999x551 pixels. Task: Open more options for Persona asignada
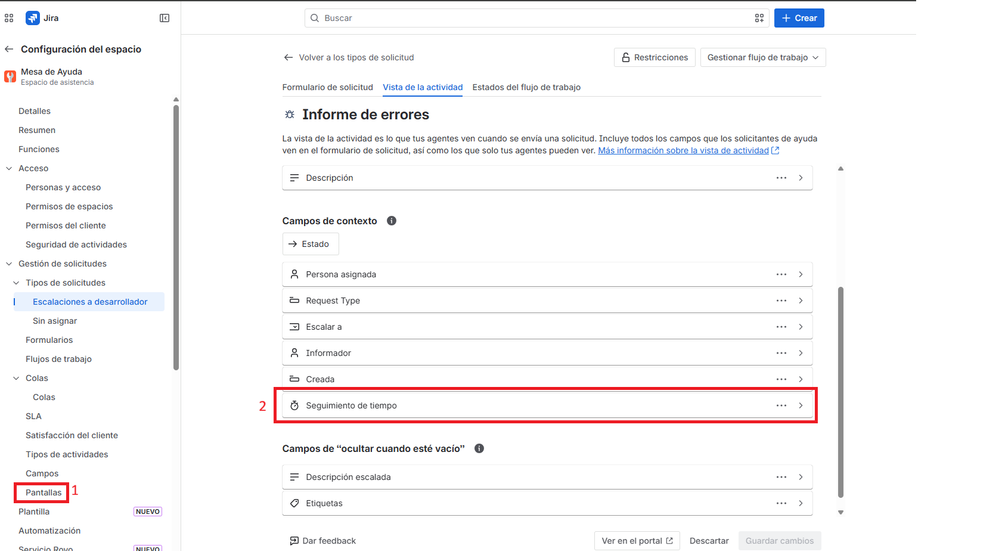coord(781,275)
